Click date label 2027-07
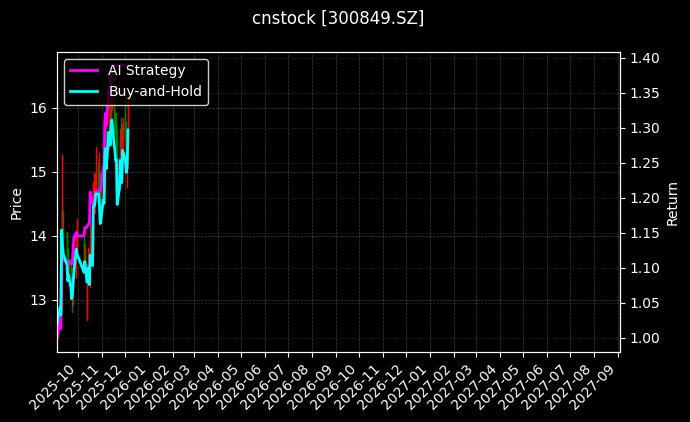690x422 pixels. [545, 386]
